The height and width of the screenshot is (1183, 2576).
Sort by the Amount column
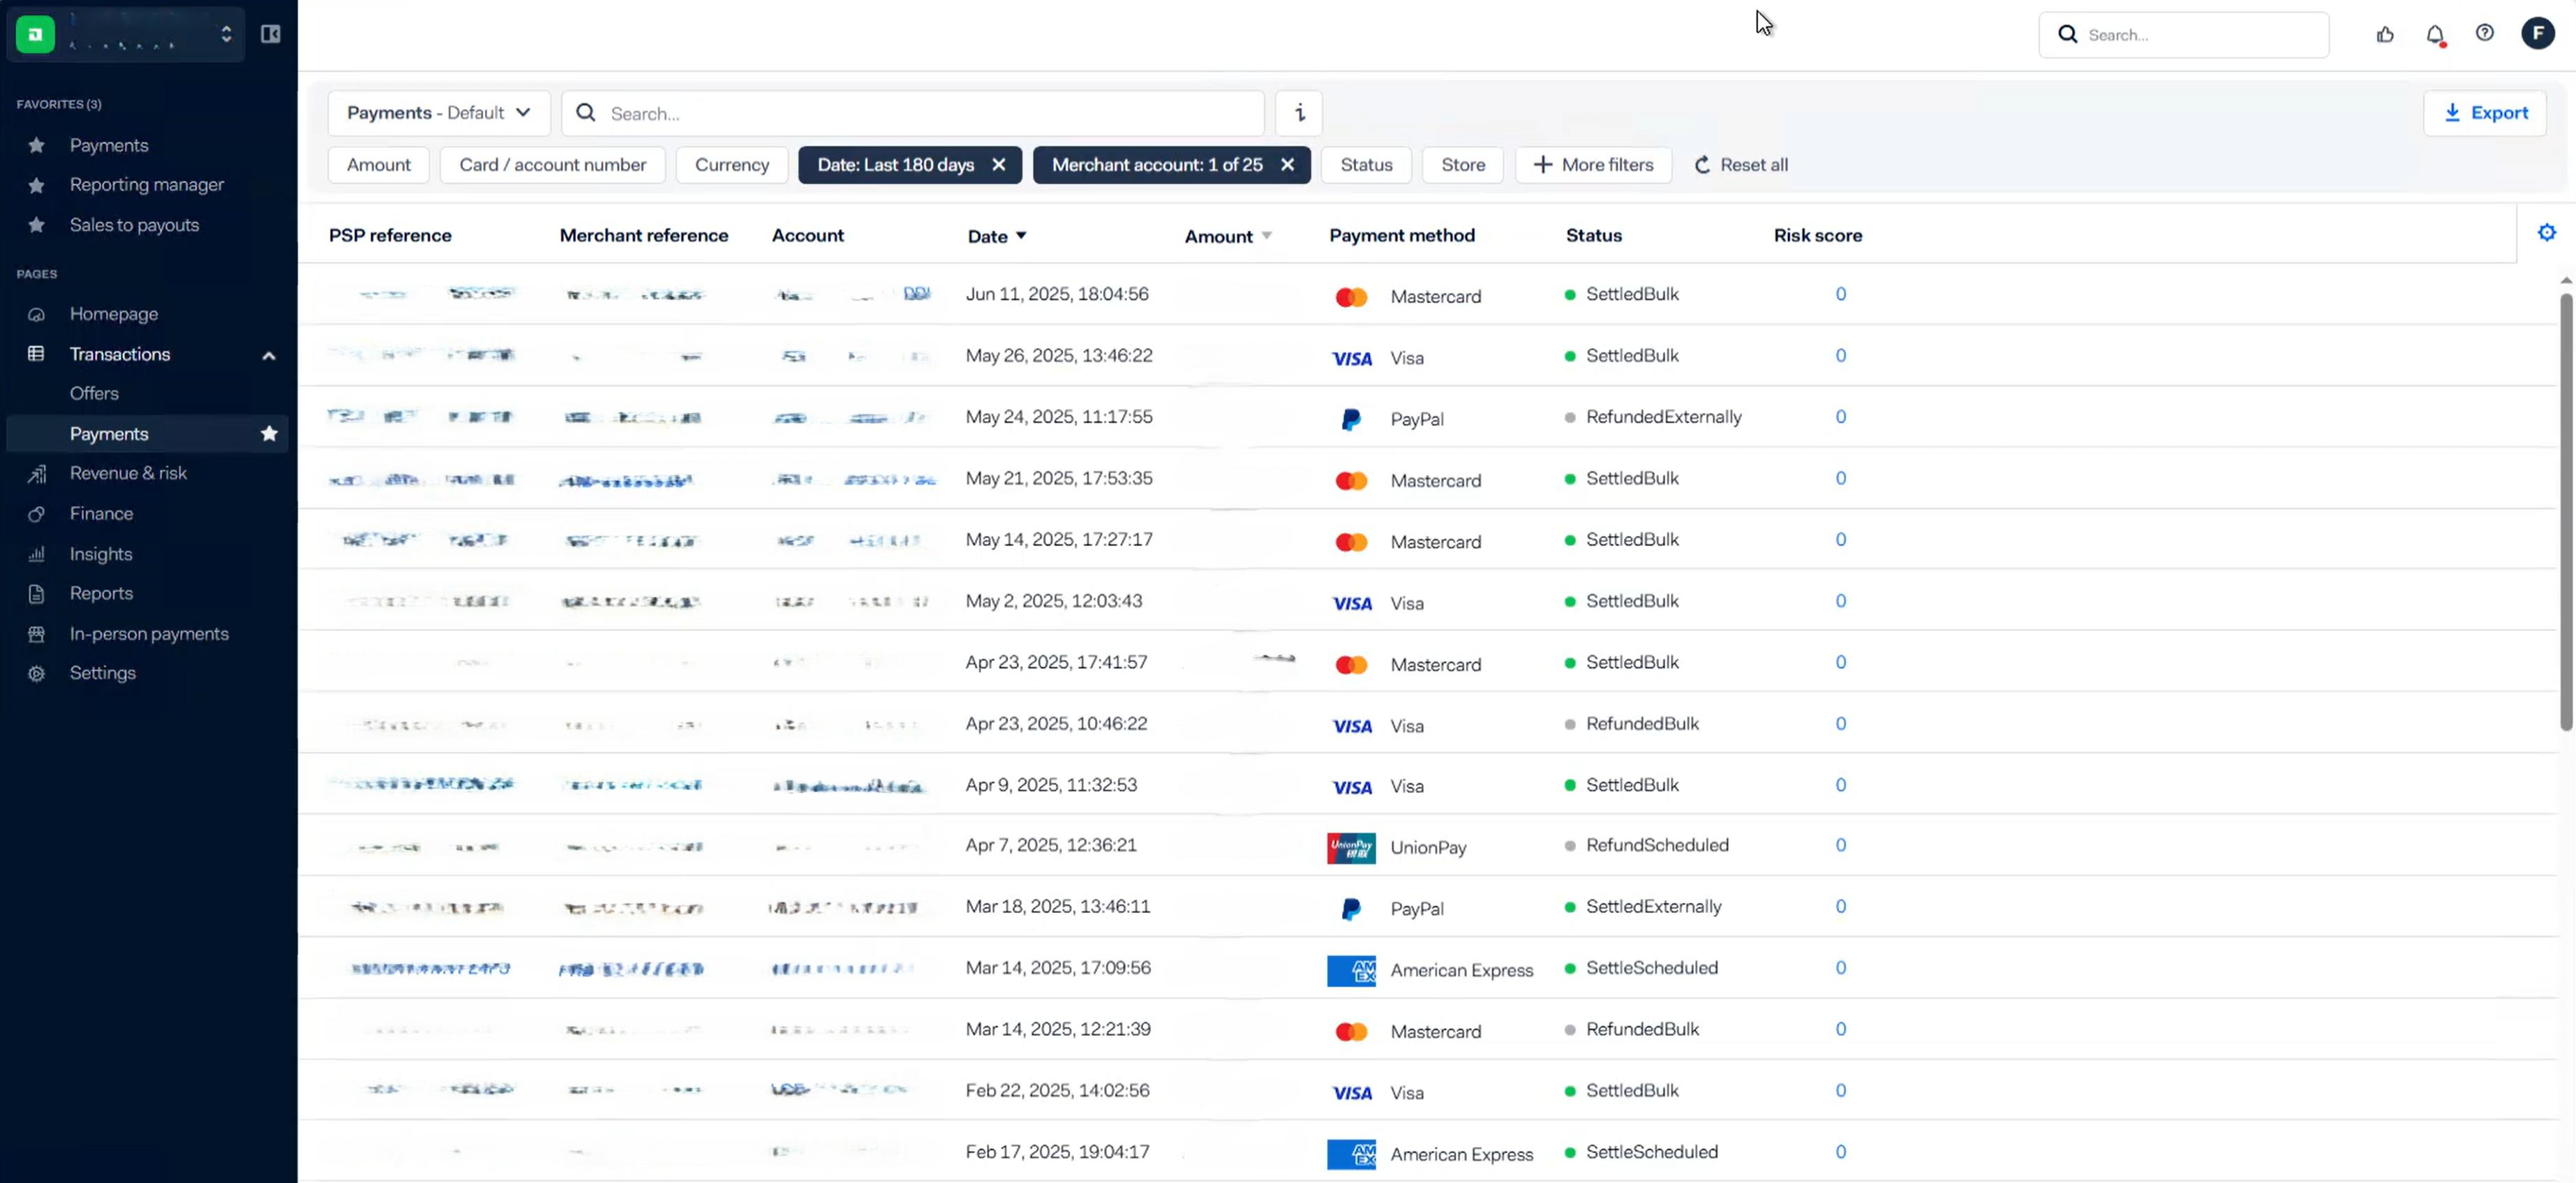1228,236
